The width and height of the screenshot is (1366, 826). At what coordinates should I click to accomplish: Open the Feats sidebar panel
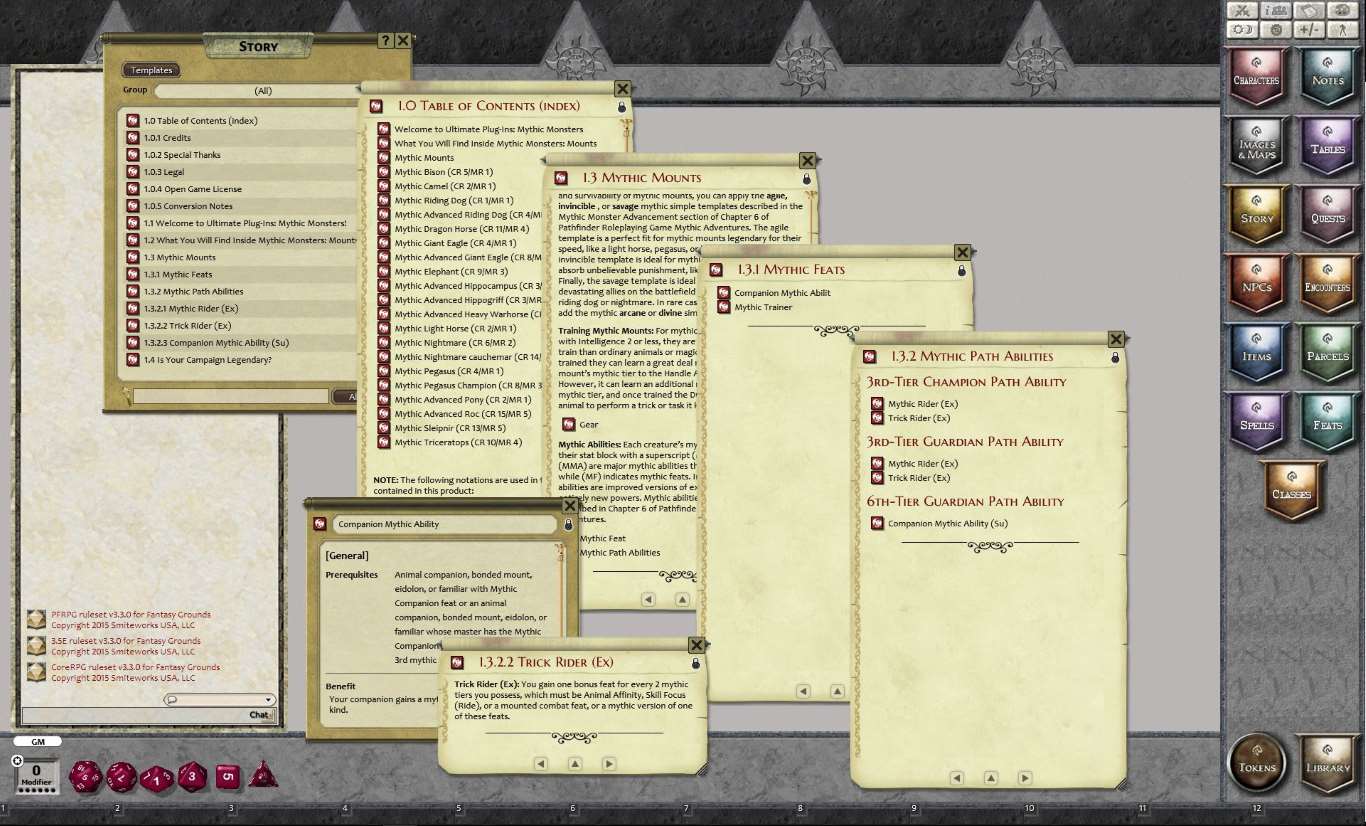pyautogui.click(x=1327, y=424)
